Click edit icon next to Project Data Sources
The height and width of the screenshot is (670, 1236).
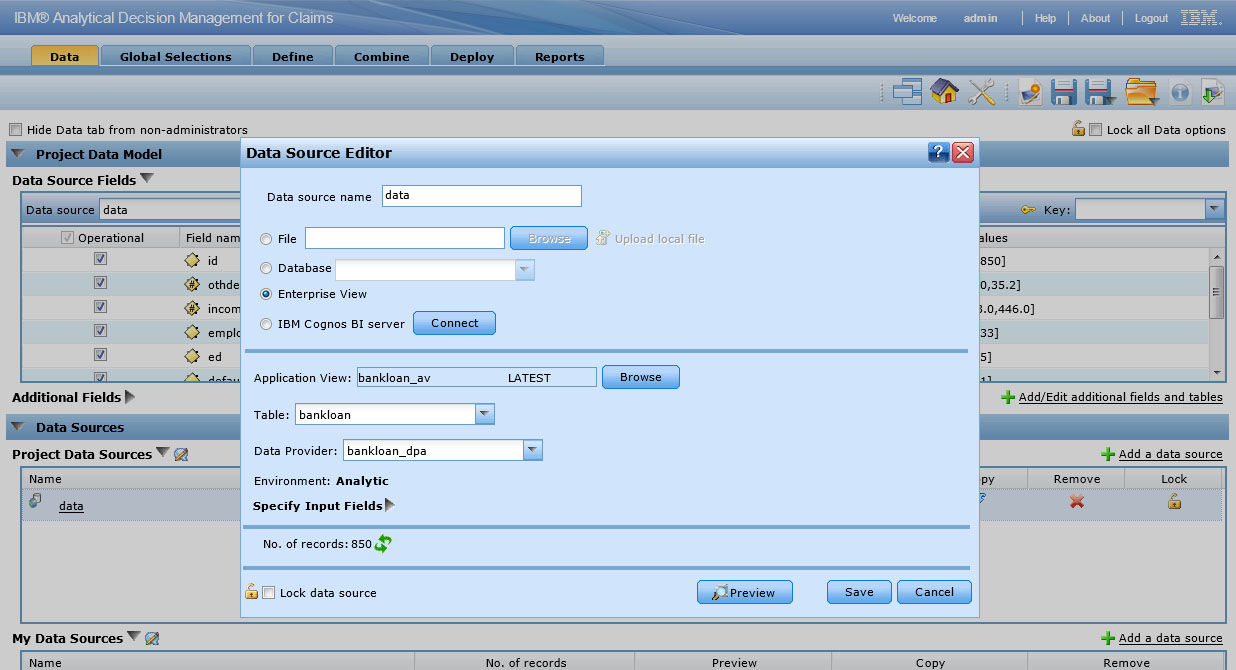[x=181, y=454]
